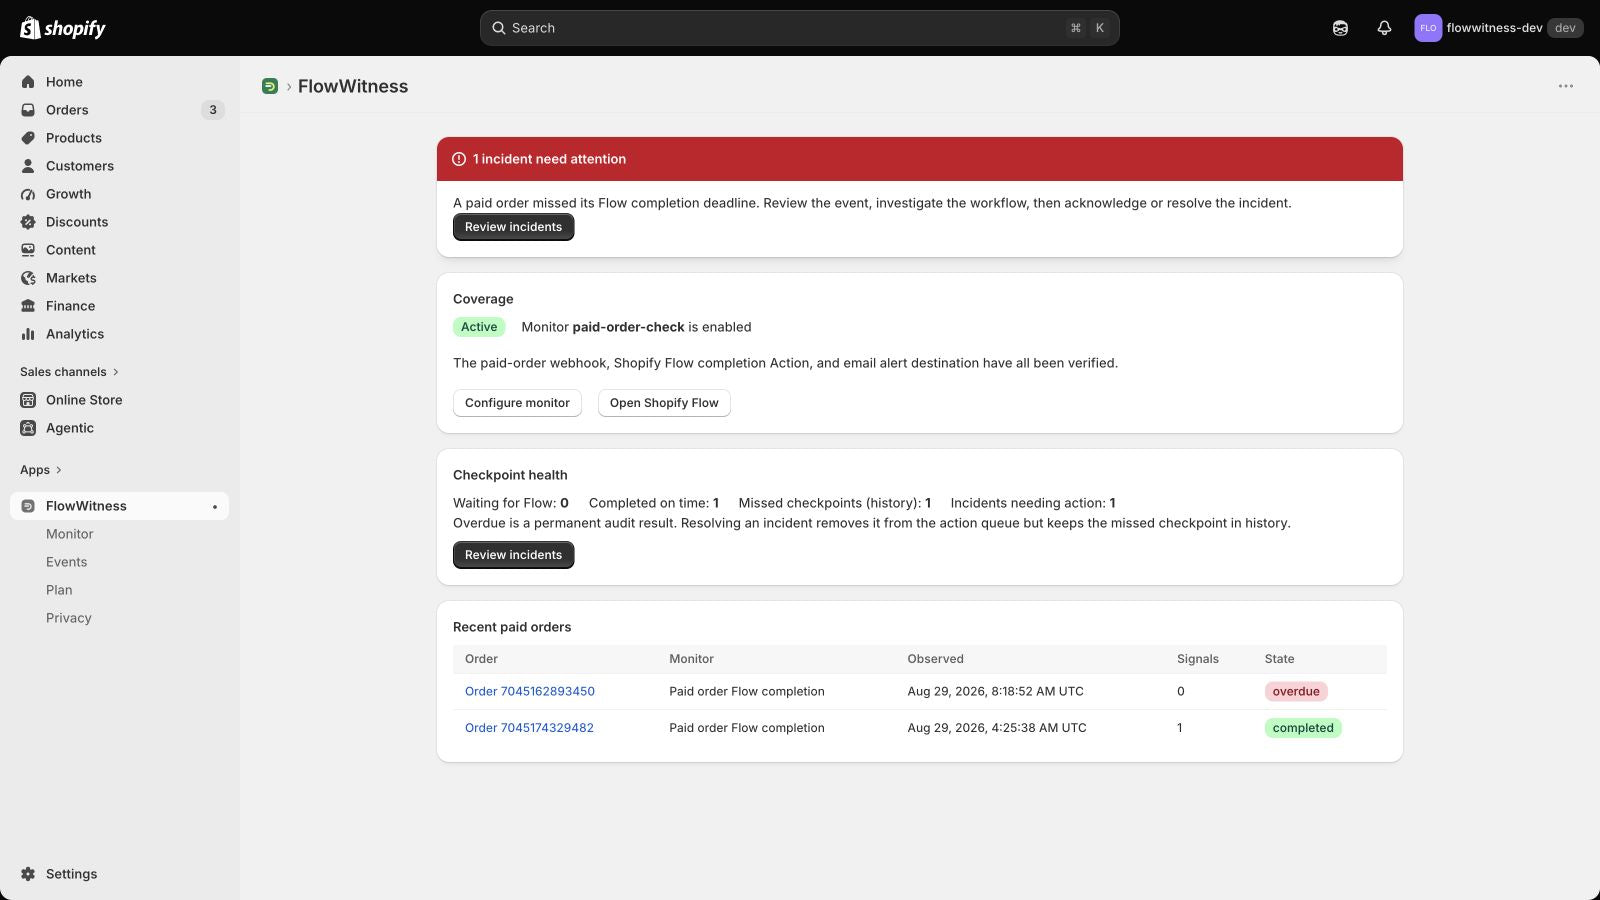Screen dimensions: 1600x900
Task: Click the Configure monitor button
Action: coord(517,403)
